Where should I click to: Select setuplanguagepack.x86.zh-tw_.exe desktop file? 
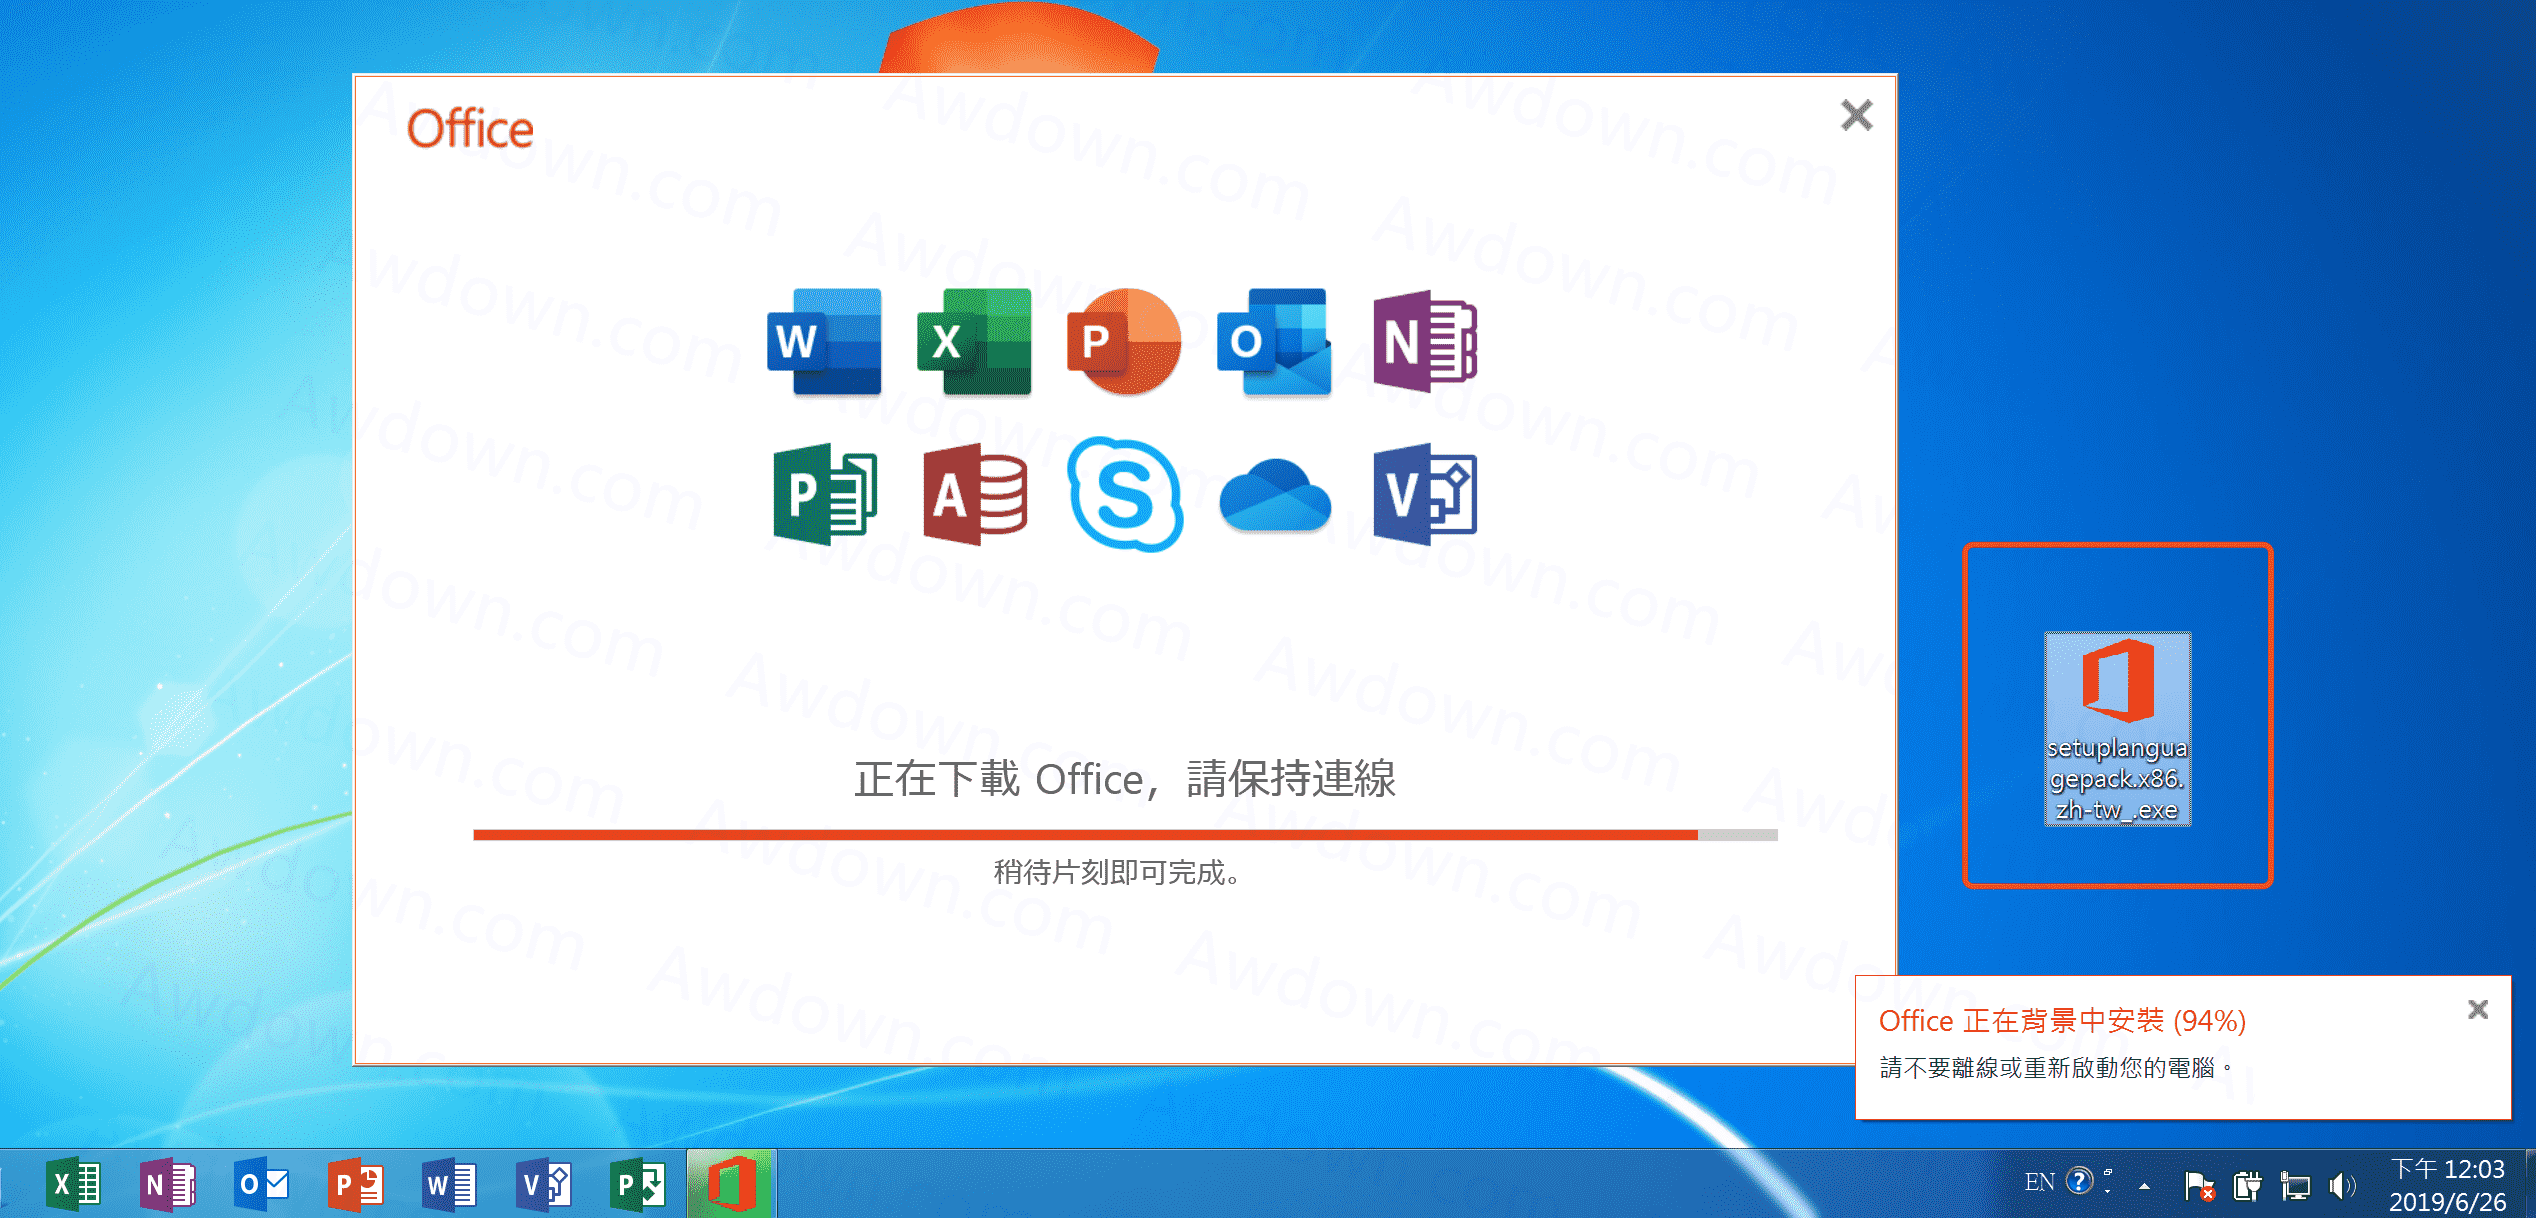[x=2117, y=729]
